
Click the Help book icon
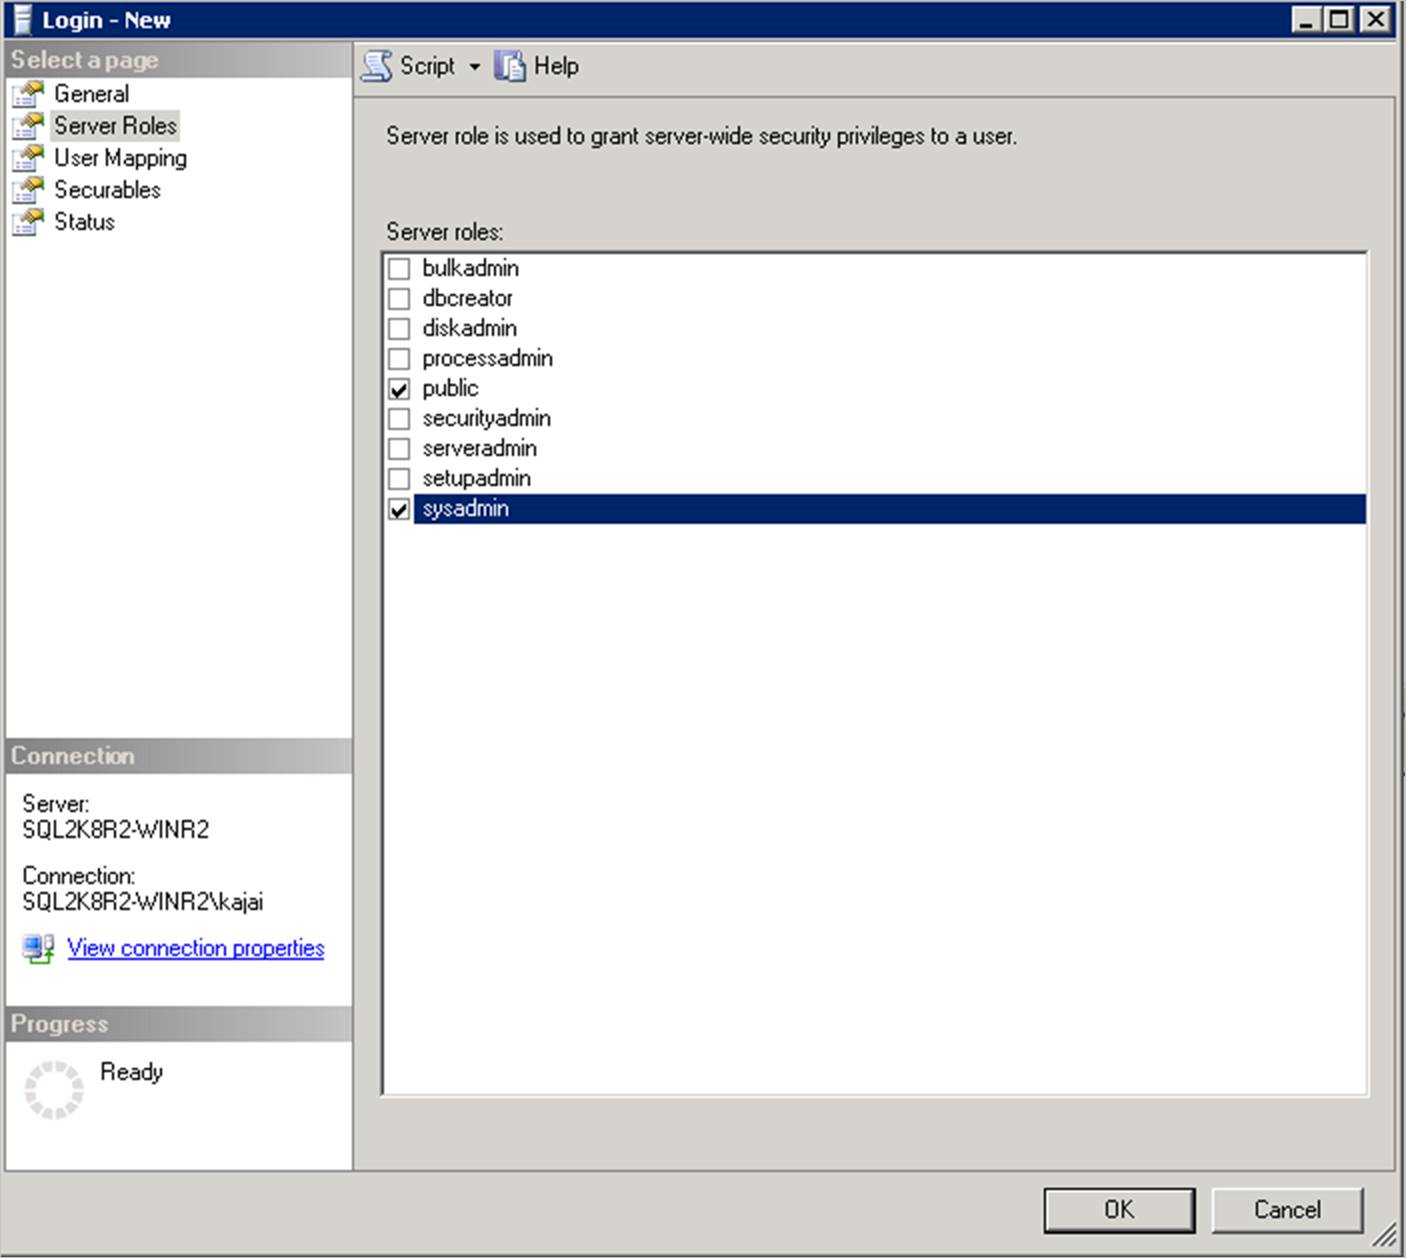click(510, 65)
